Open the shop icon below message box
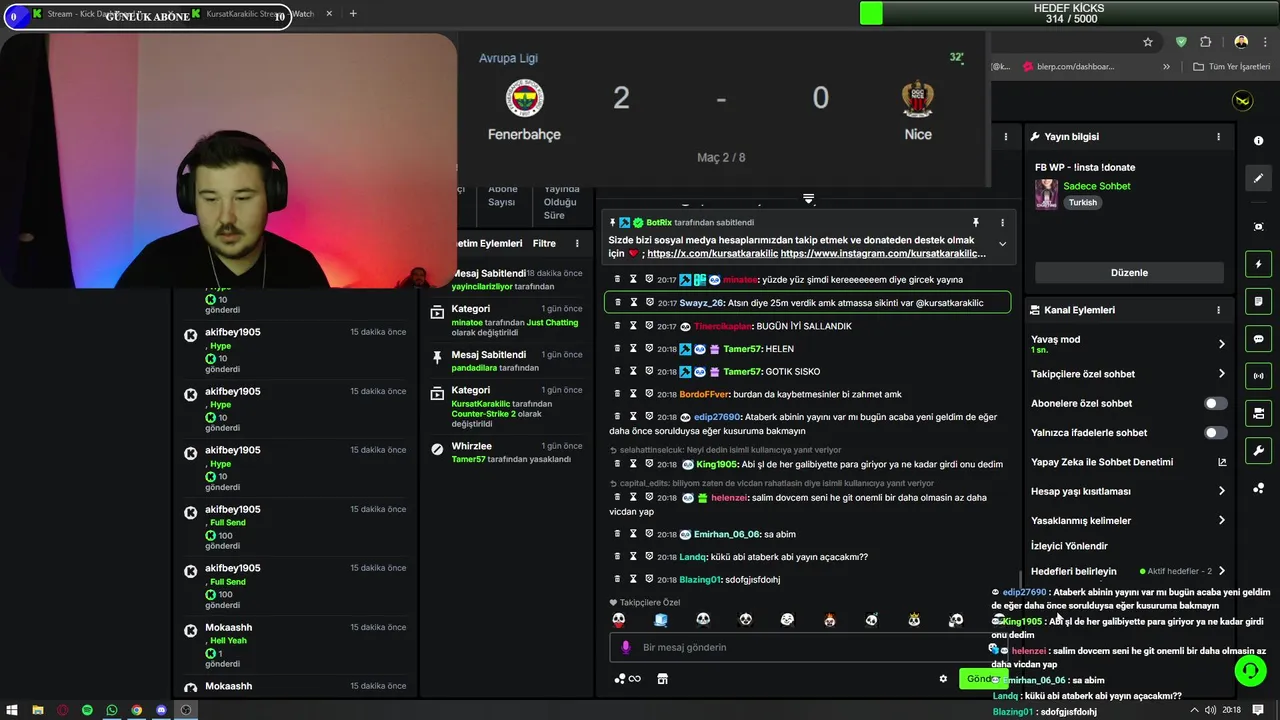 point(662,679)
